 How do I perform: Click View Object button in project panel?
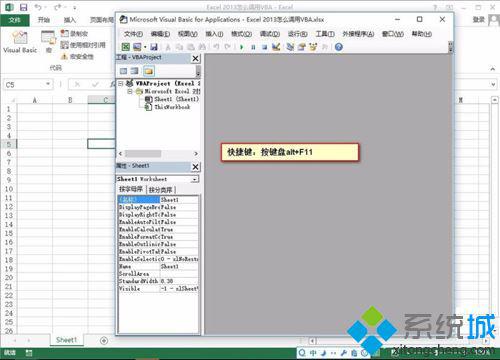[x=135, y=71]
